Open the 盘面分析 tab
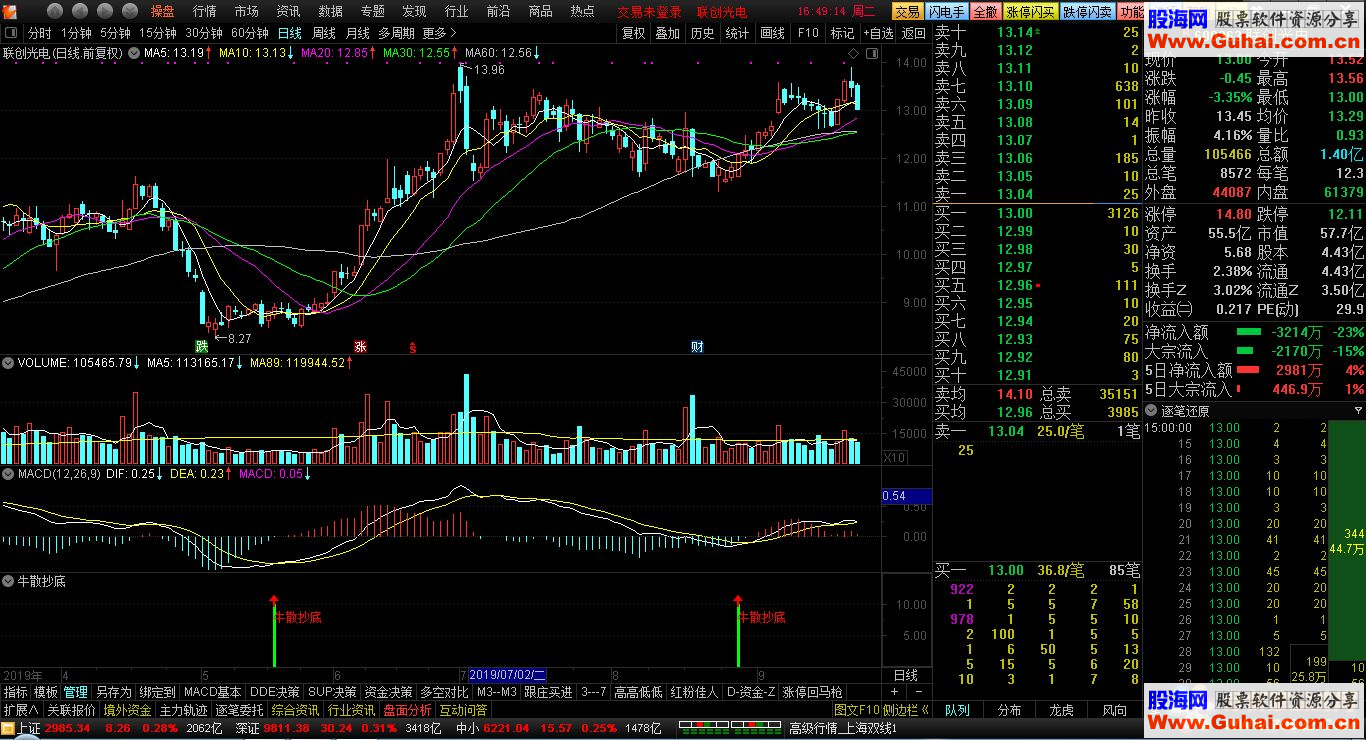This screenshot has width=1366, height=740. click(x=407, y=710)
